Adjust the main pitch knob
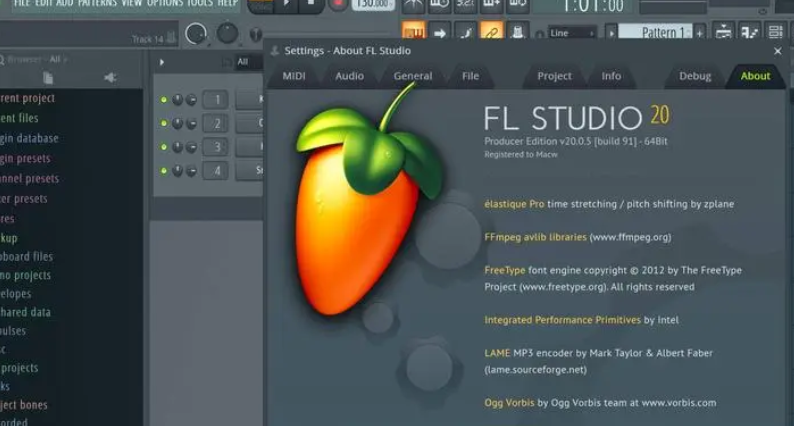 pos(227,34)
